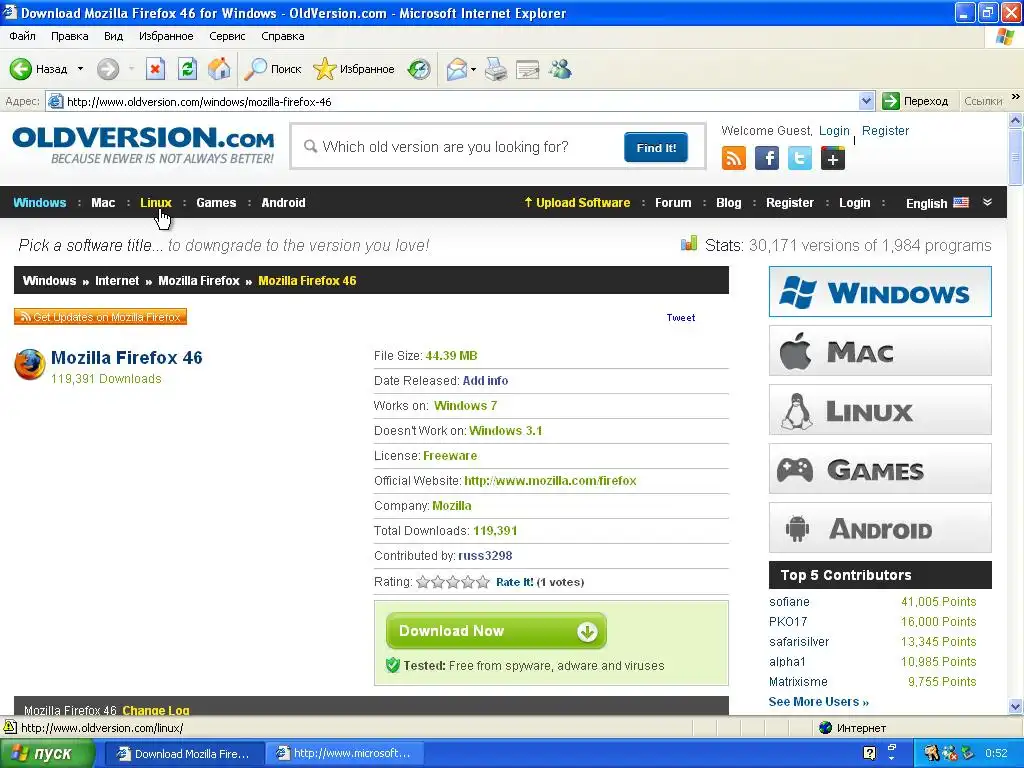The image size is (1024, 768).
Task: Open the Поиск search toolbar button
Action: coord(272,69)
